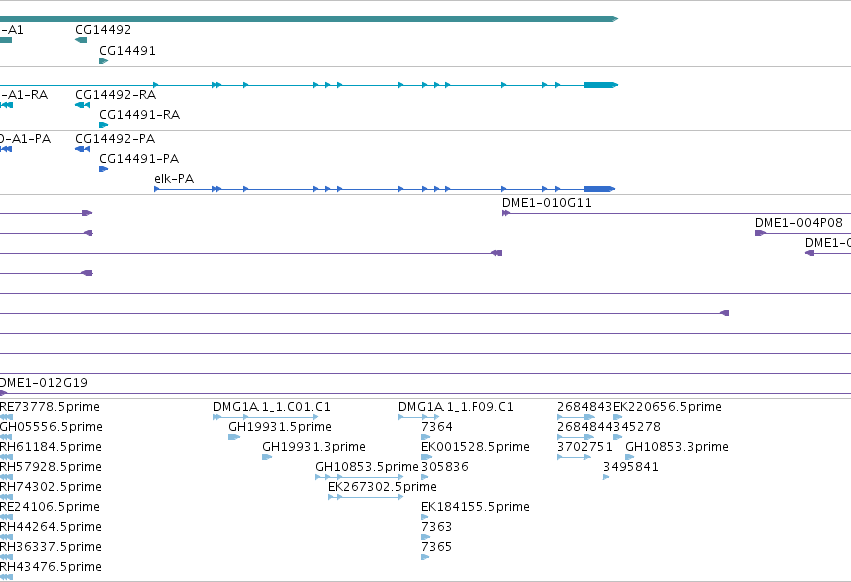The width and height of the screenshot is (851, 582).
Task: Click the DME1-010G11 clone label
Action: point(547,203)
